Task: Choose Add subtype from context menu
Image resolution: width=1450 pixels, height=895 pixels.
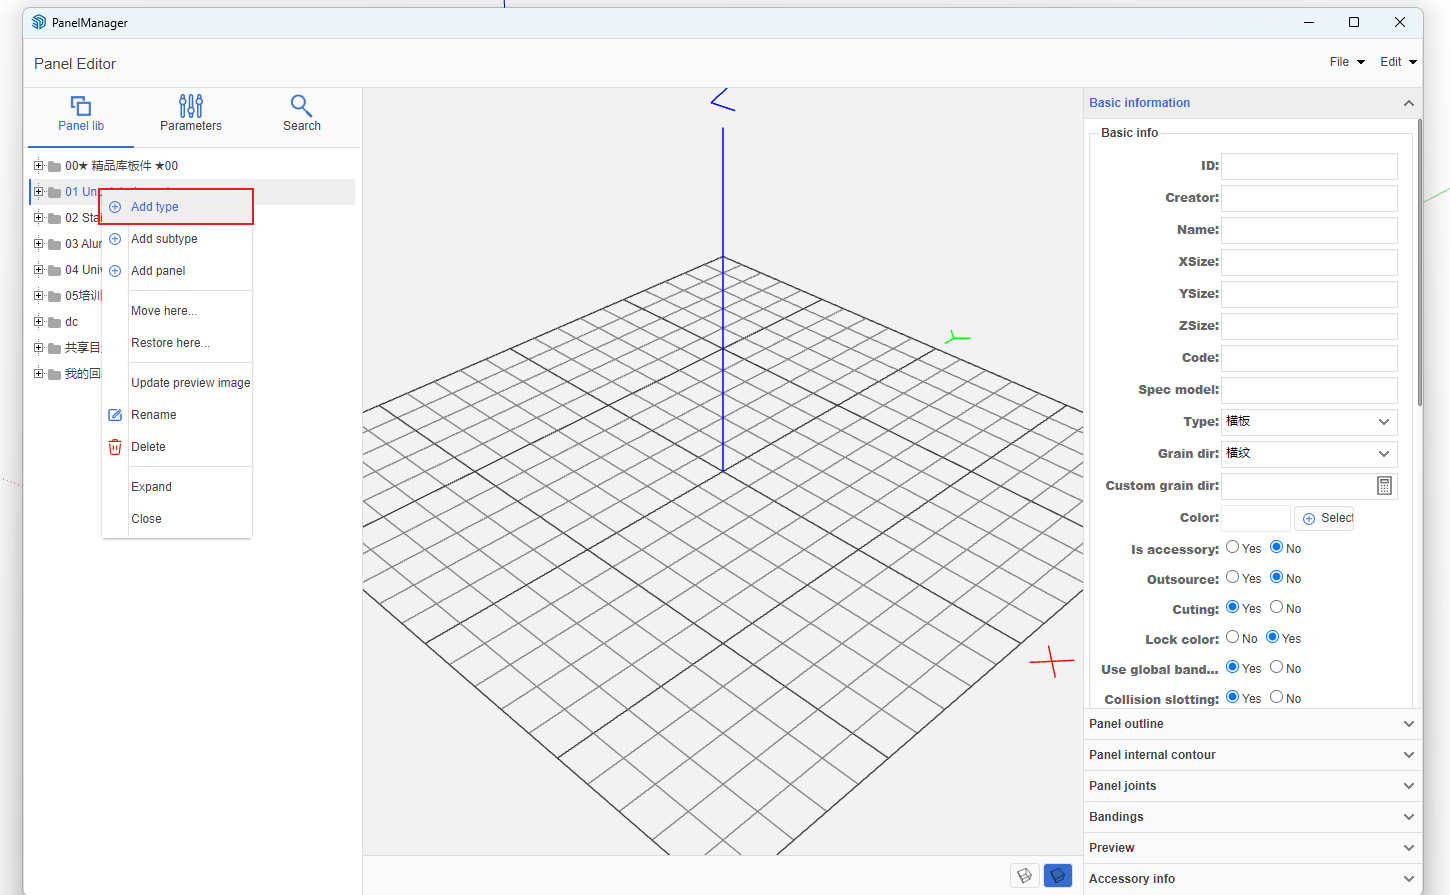Action: (x=165, y=239)
